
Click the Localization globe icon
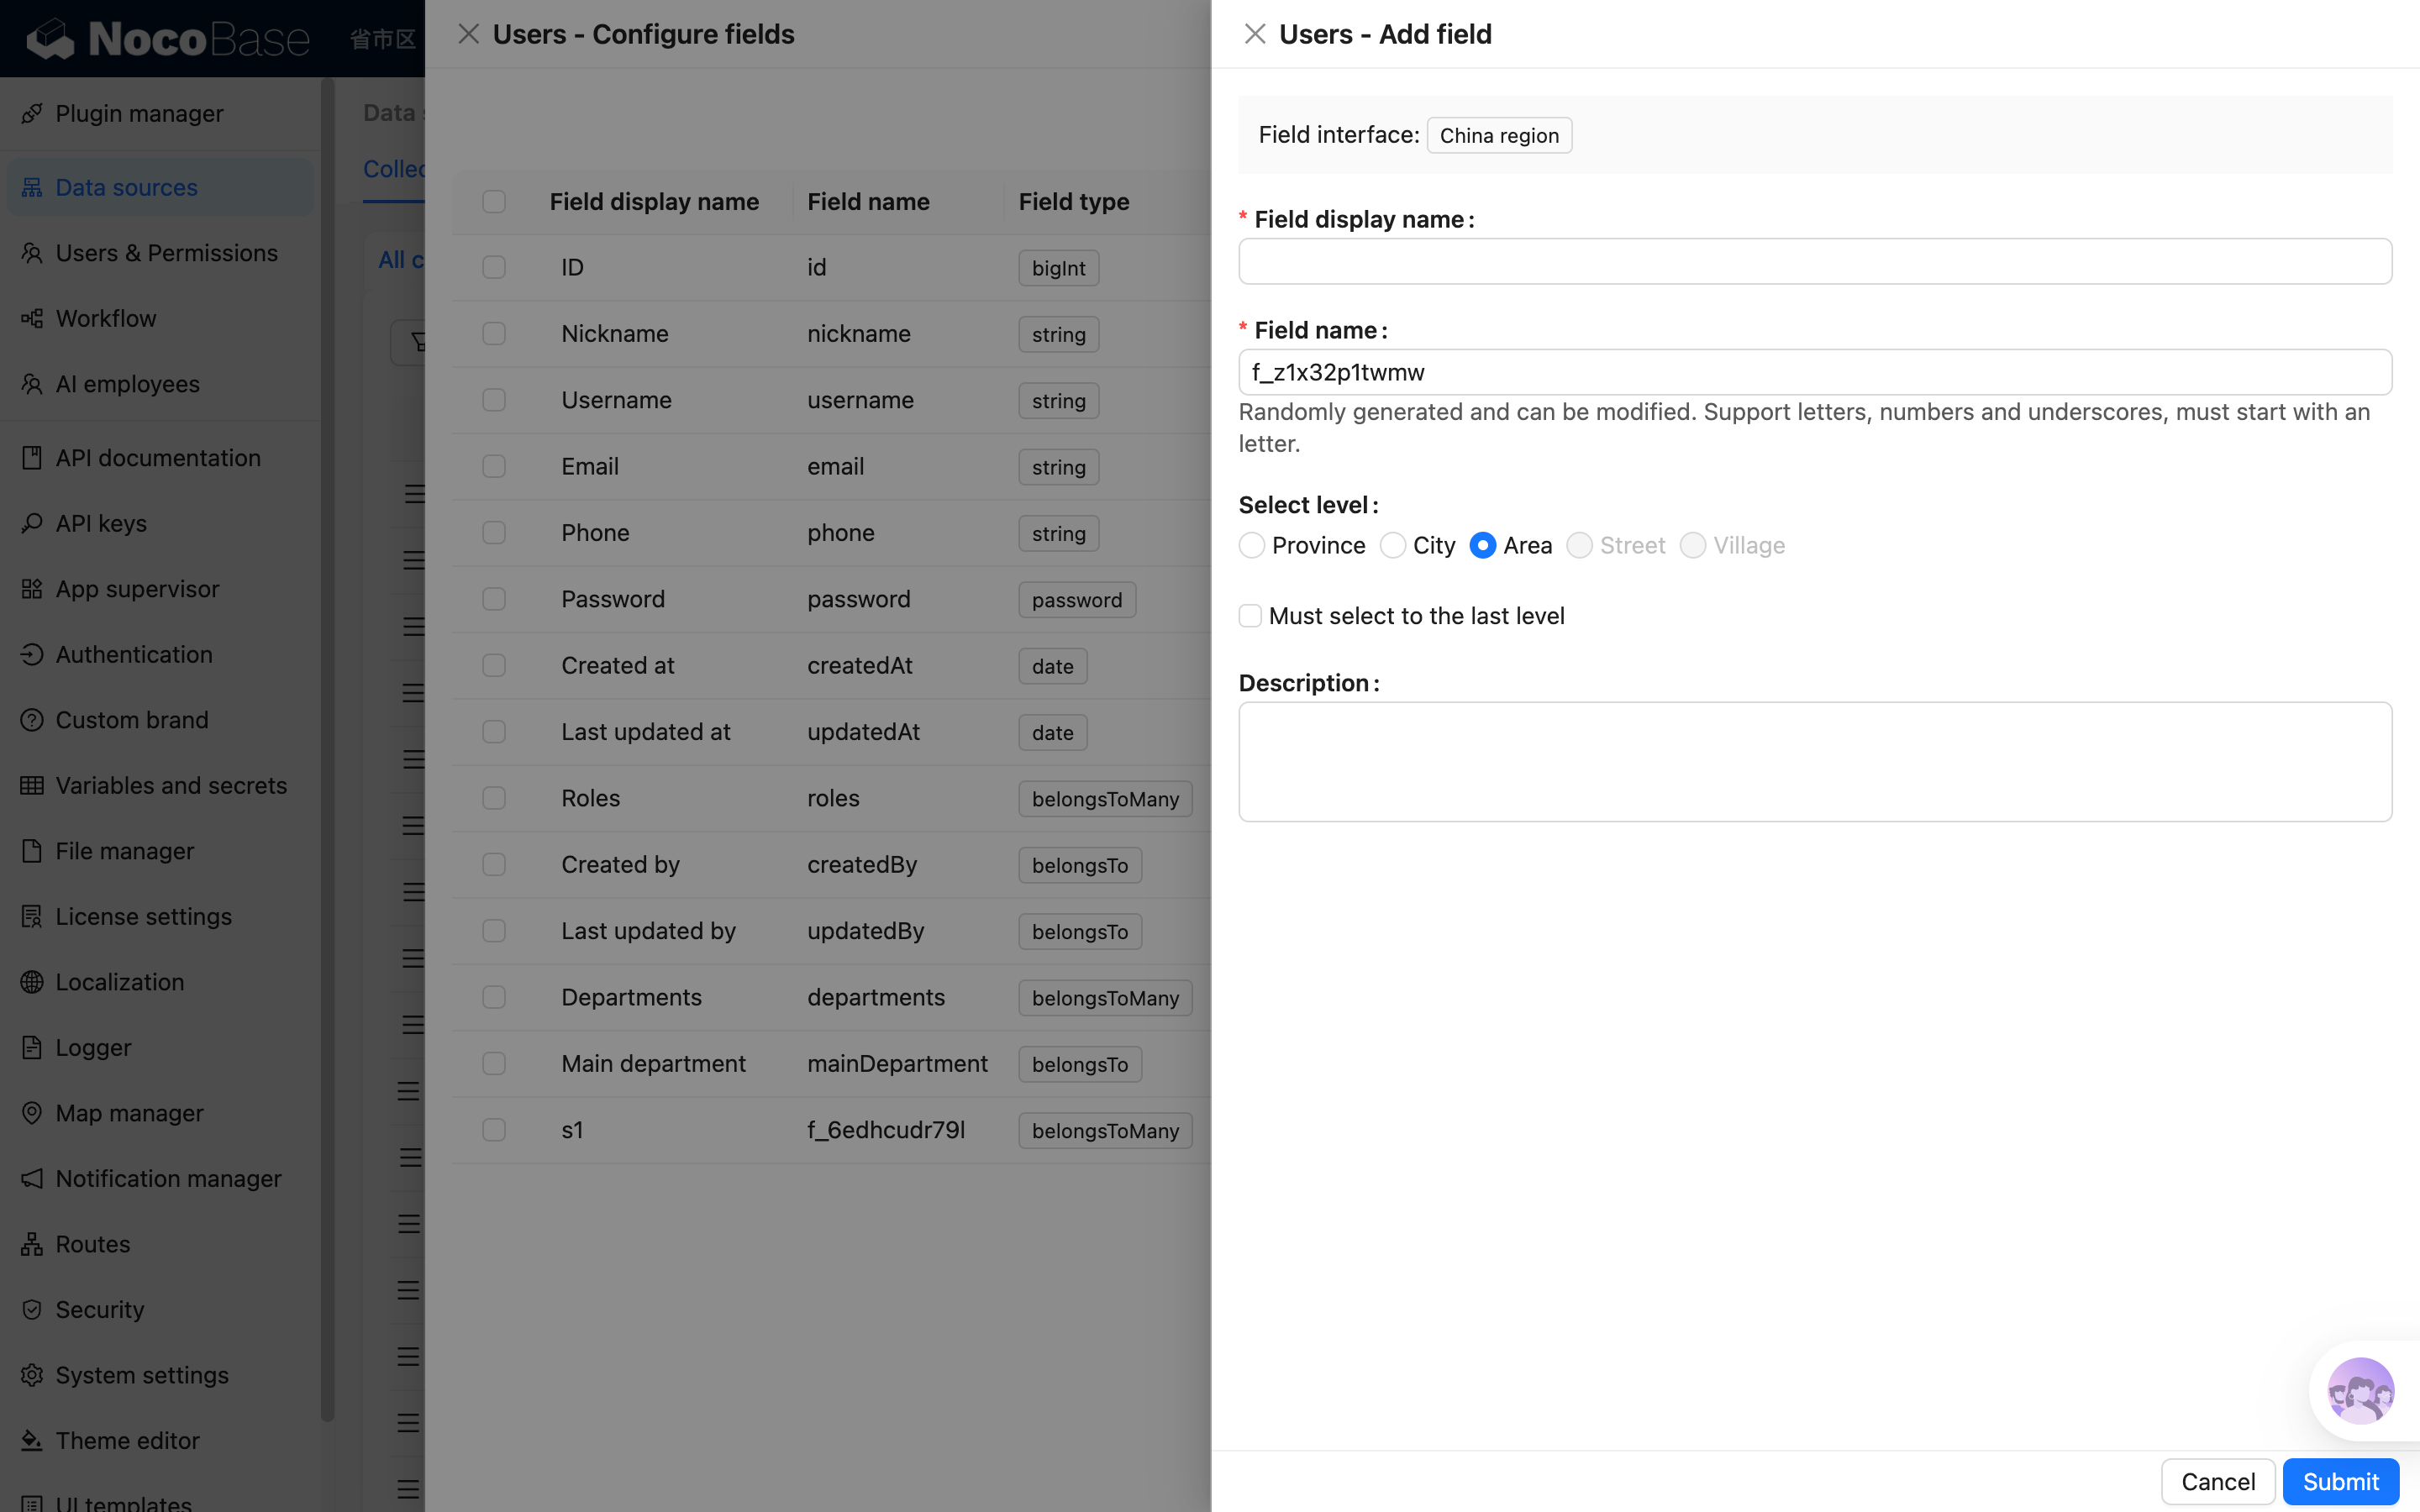32,982
